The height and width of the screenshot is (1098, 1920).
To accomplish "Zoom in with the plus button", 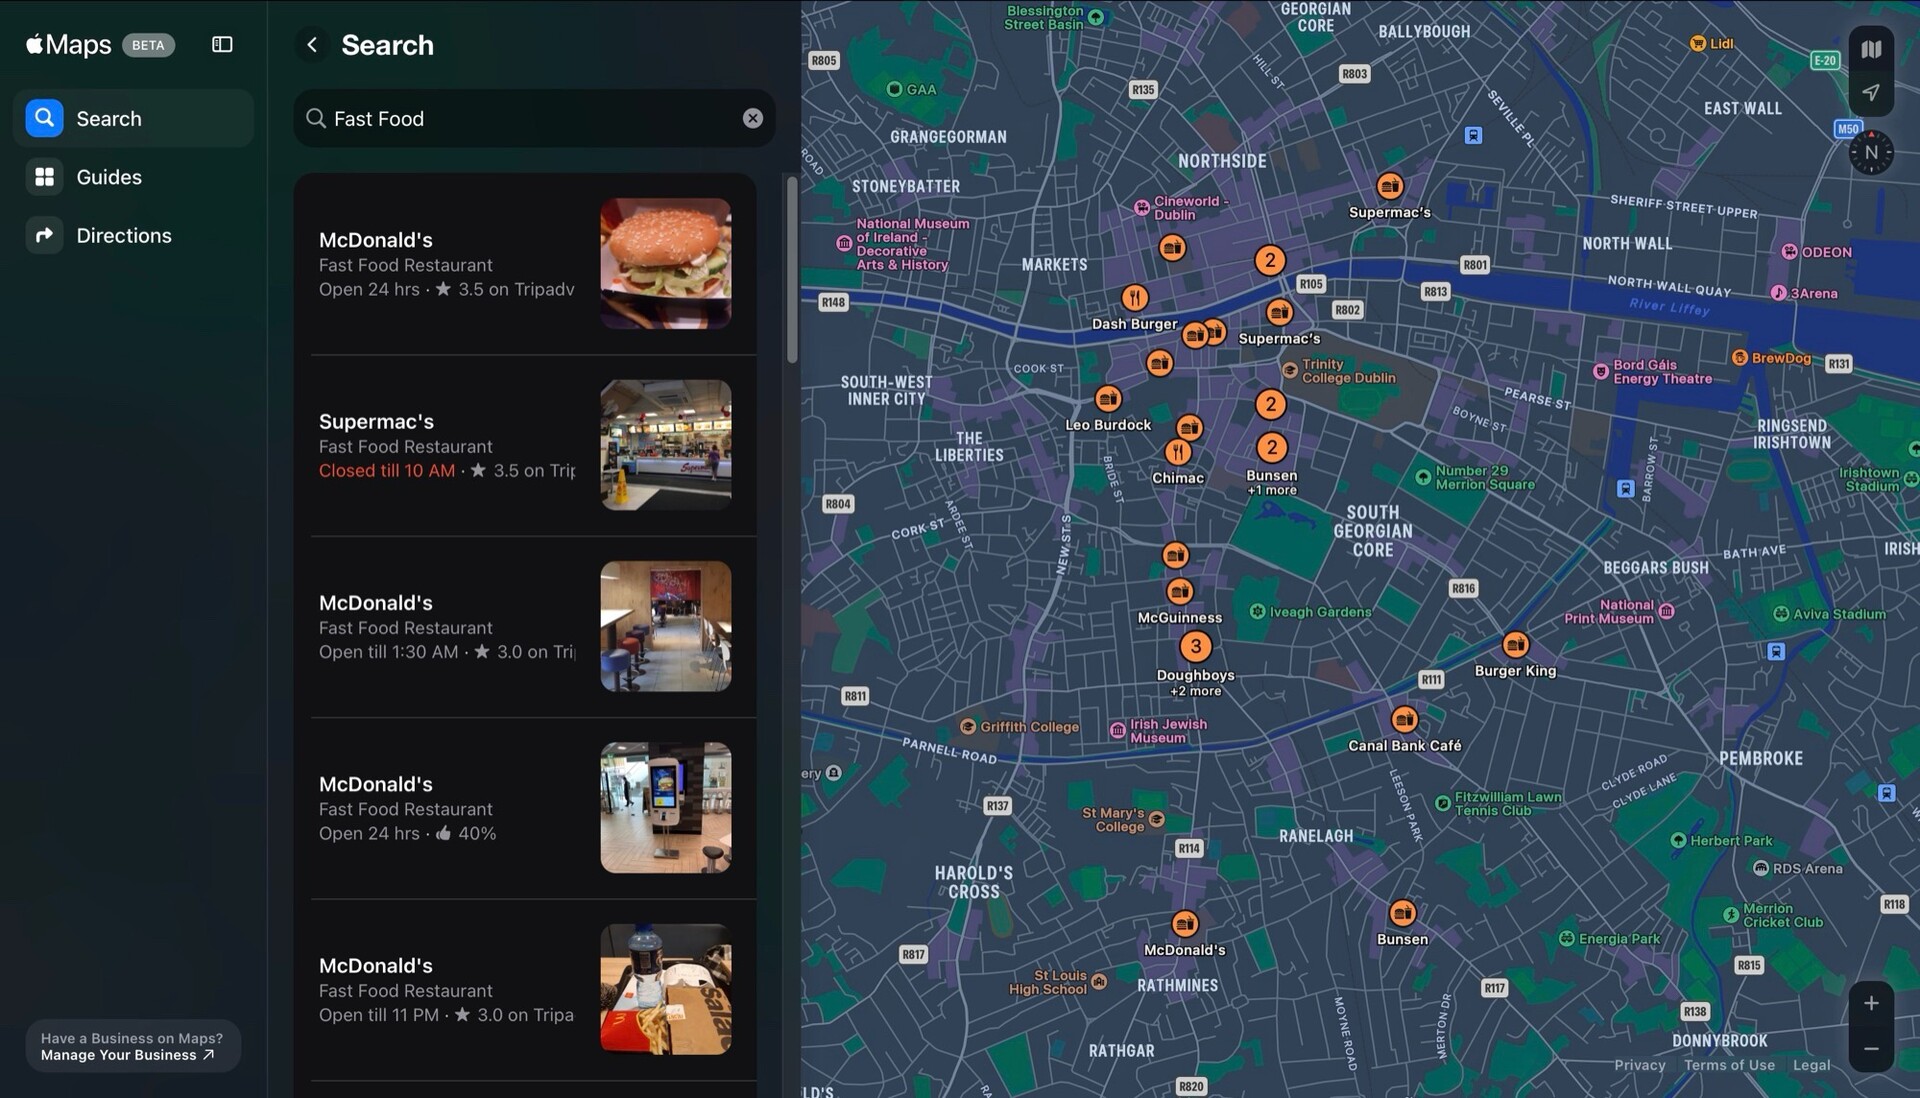I will pos(1871,1003).
